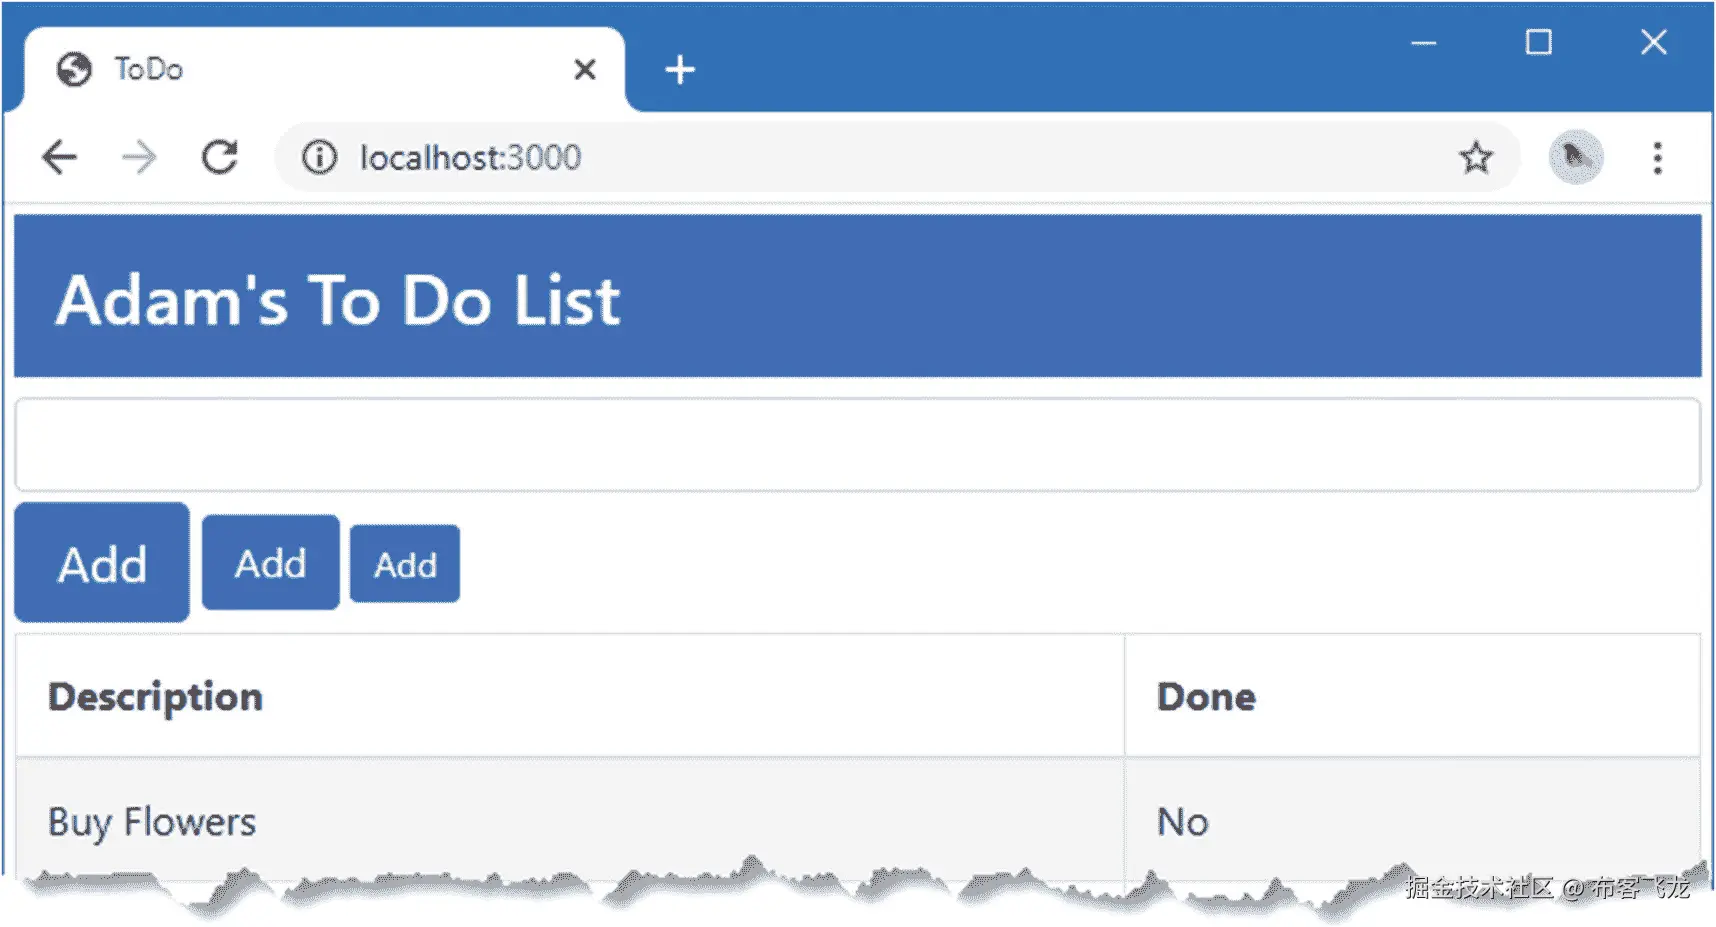Viewport: 1716px width, 927px height.
Task: Open a new browser tab
Action: tap(680, 70)
